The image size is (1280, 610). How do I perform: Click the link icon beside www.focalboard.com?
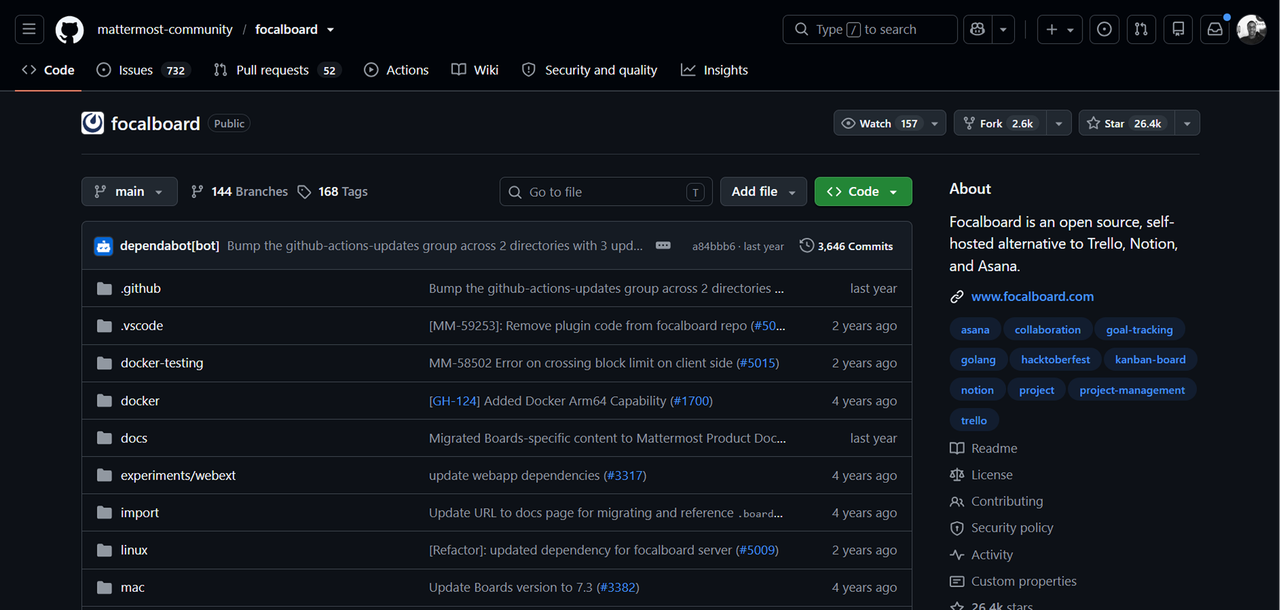pyautogui.click(x=957, y=297)
